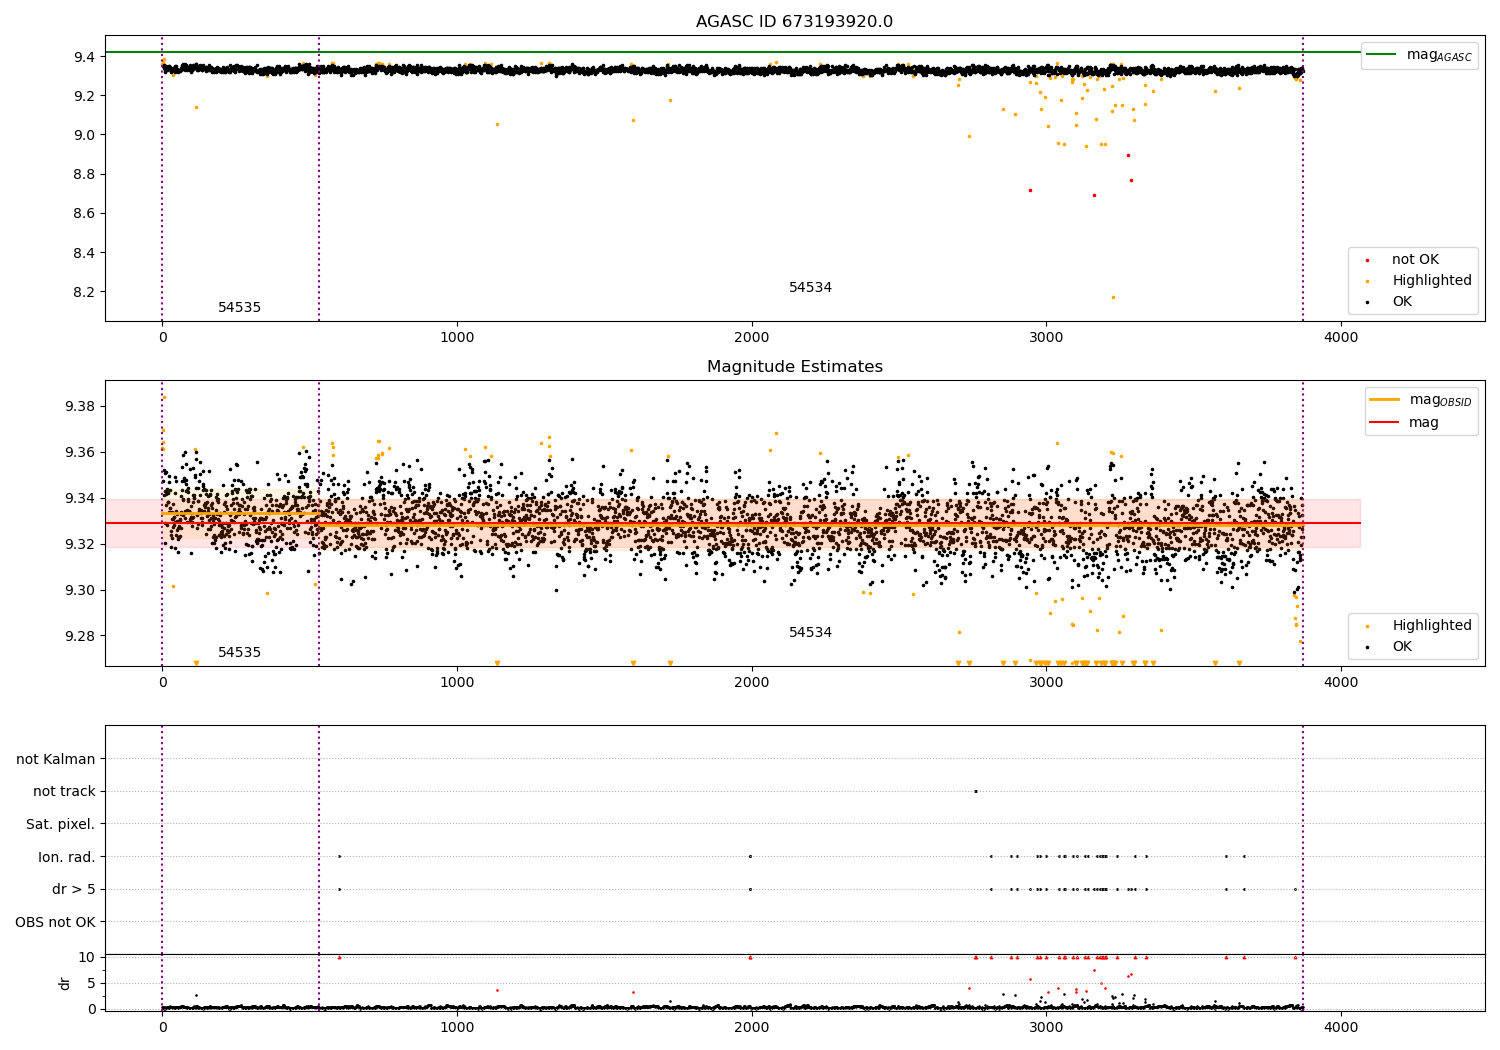The width and height of the screenshot is (1500, 1050).
Task: Click the 9.28 tick on middle y-axis
Action: [81, 636]
